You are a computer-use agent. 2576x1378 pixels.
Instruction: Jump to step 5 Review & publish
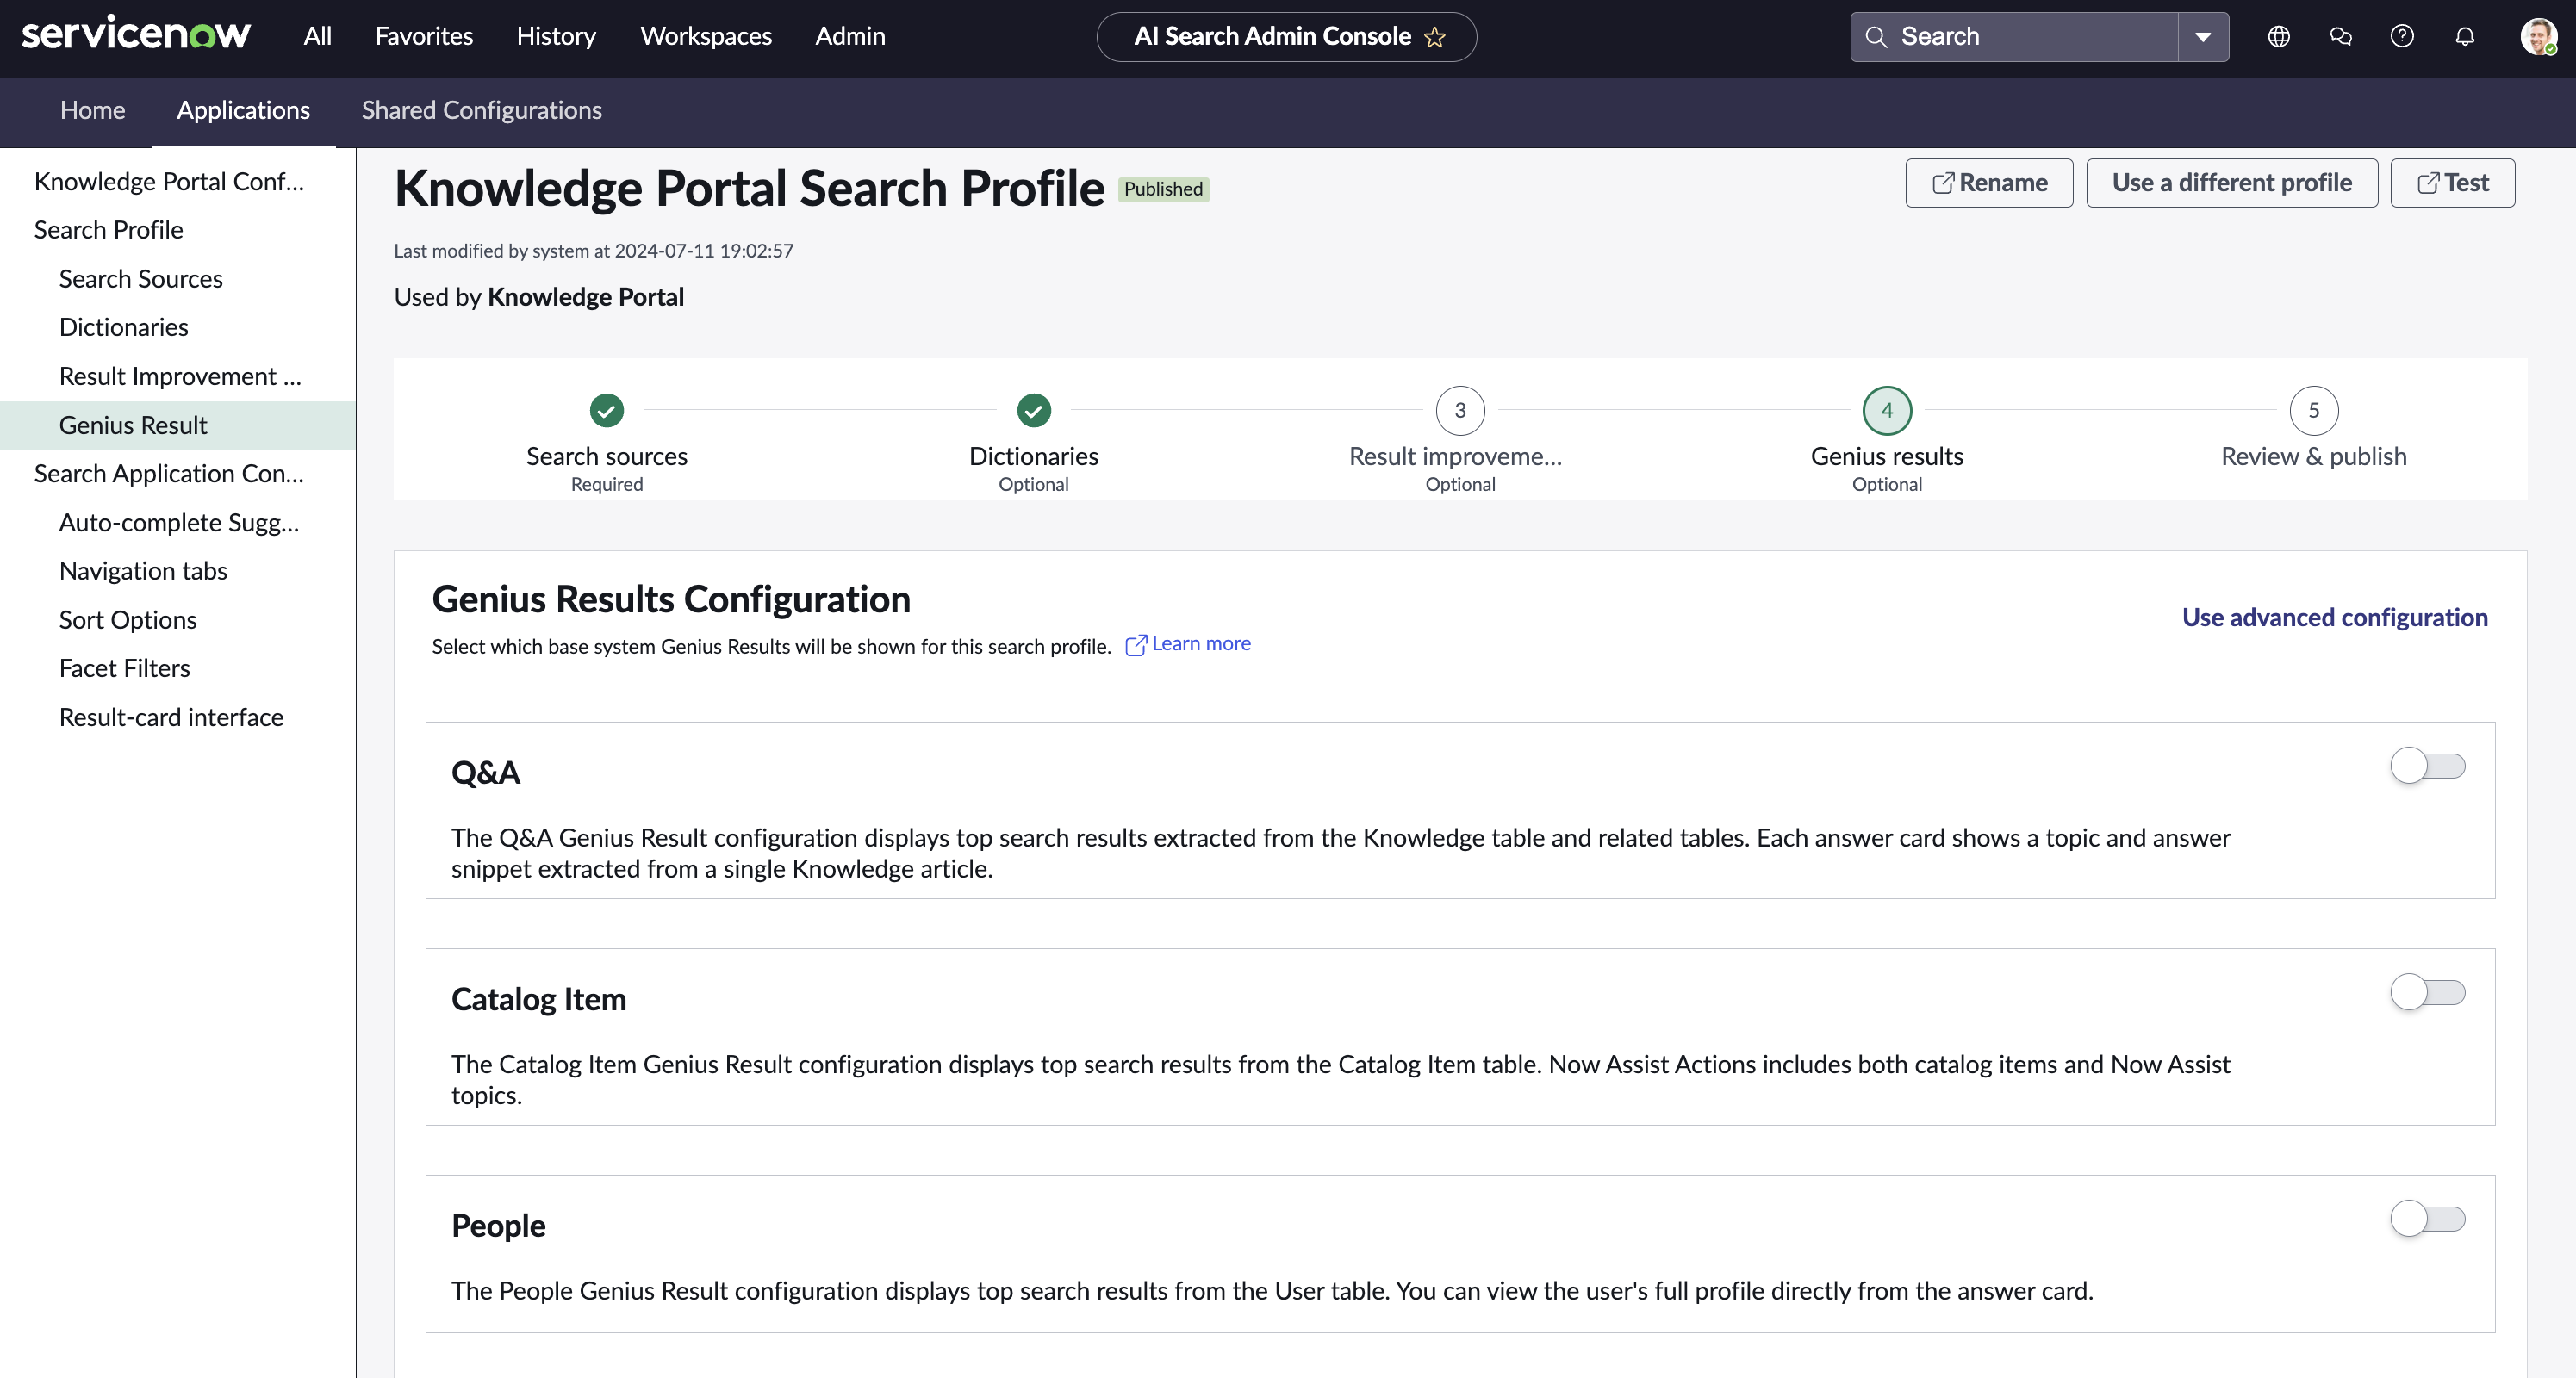[2313, 410]
